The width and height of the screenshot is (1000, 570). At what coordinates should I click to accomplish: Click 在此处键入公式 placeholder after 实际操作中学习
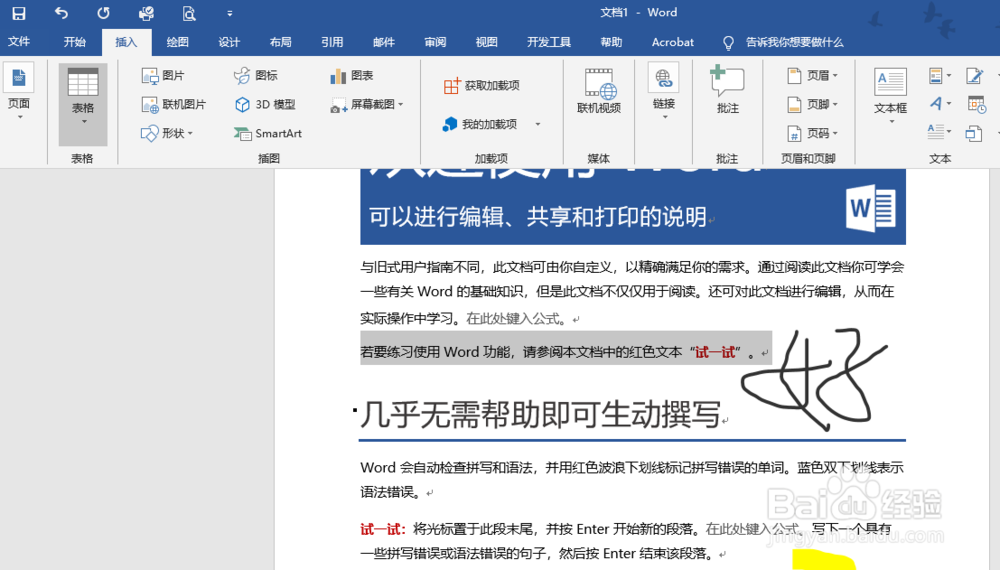click(x=515, y=318)
